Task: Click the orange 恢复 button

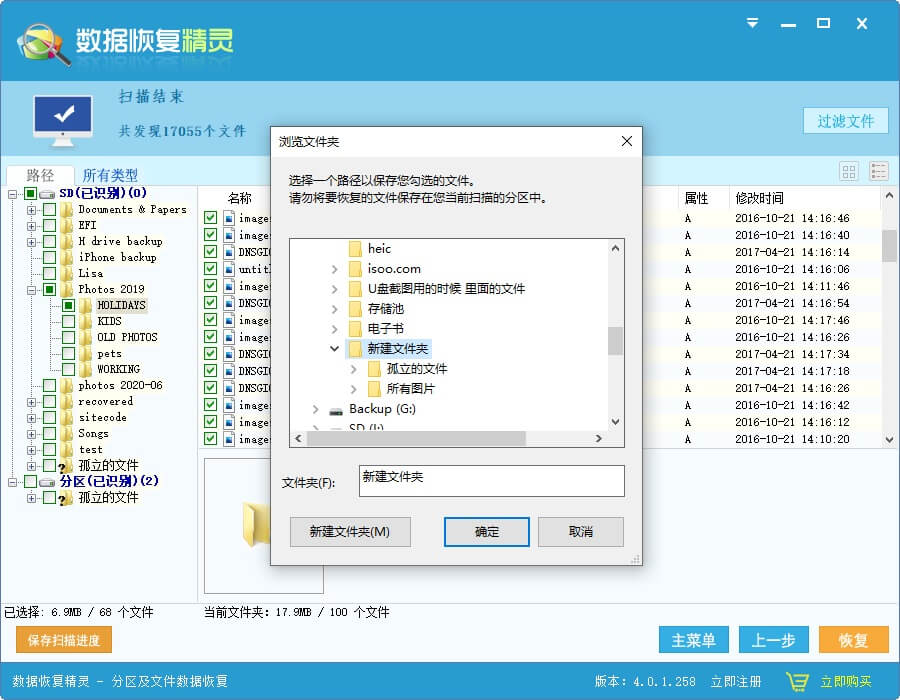Action: (853, 640)
